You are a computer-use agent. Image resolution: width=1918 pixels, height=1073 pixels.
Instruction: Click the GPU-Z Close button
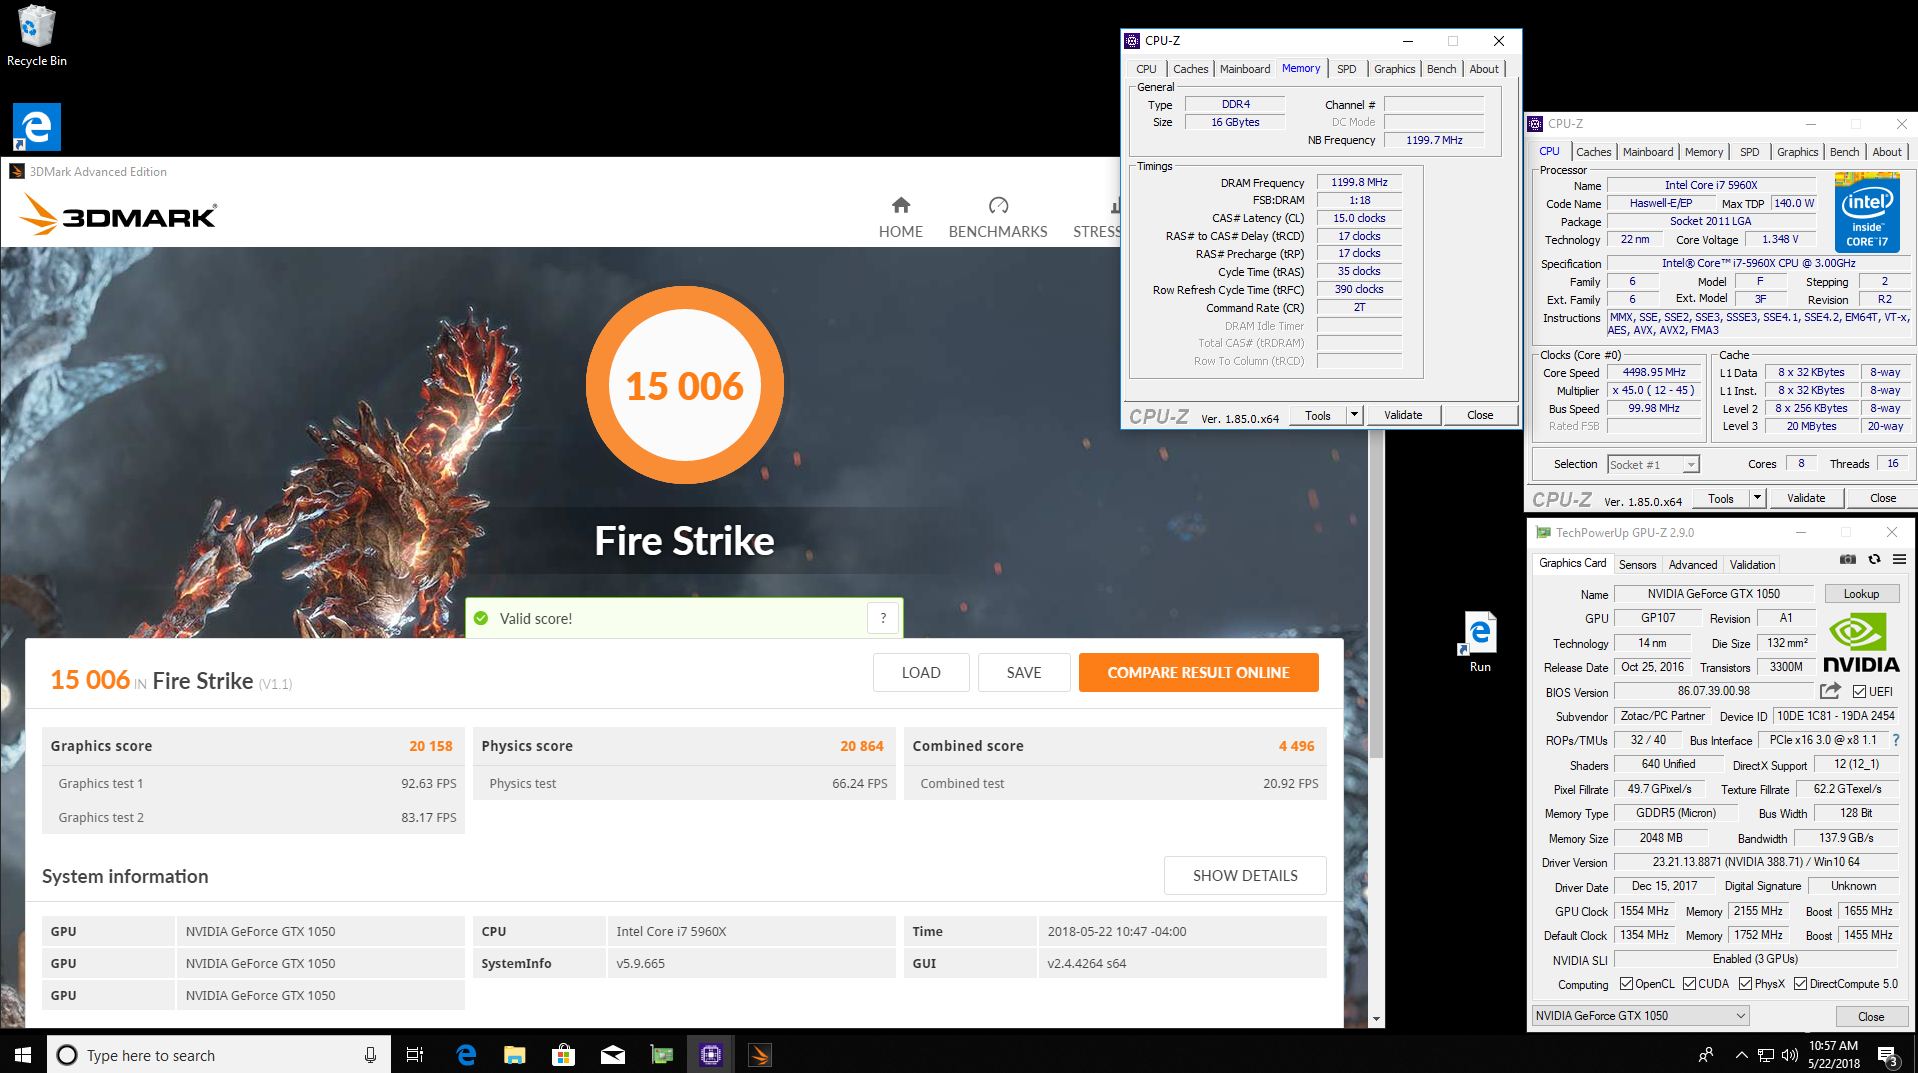(1870, 1016)
